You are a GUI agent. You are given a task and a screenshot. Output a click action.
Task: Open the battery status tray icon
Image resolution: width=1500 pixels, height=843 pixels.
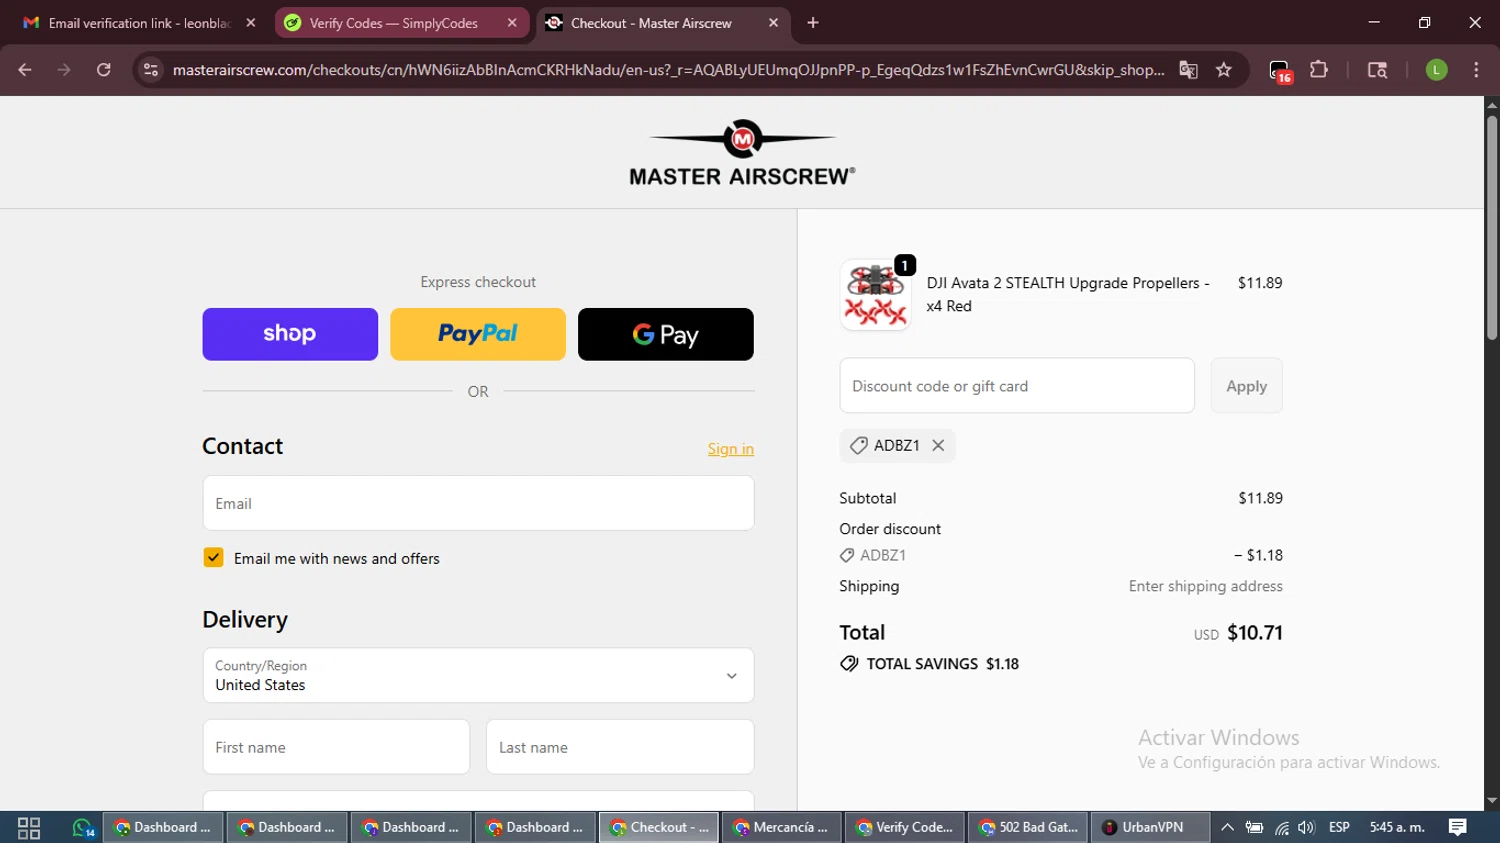1254,828
